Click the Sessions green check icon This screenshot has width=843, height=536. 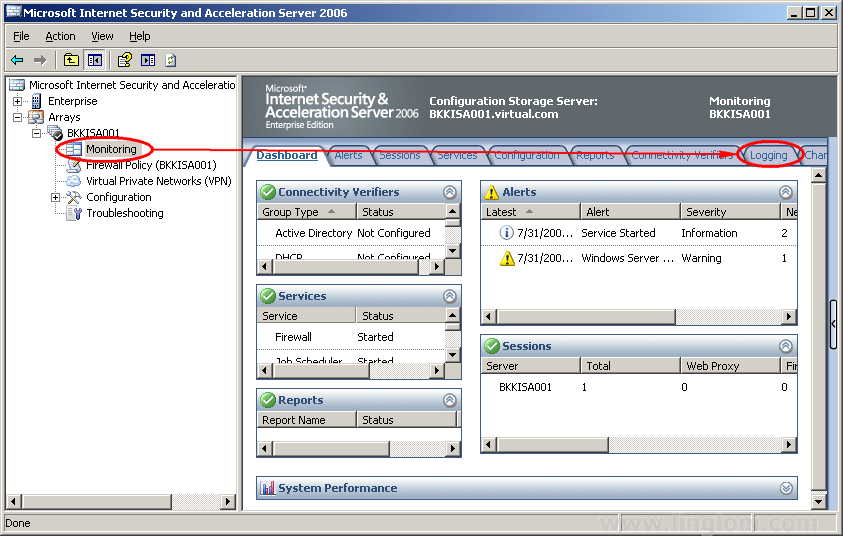[x=491, y=346]
